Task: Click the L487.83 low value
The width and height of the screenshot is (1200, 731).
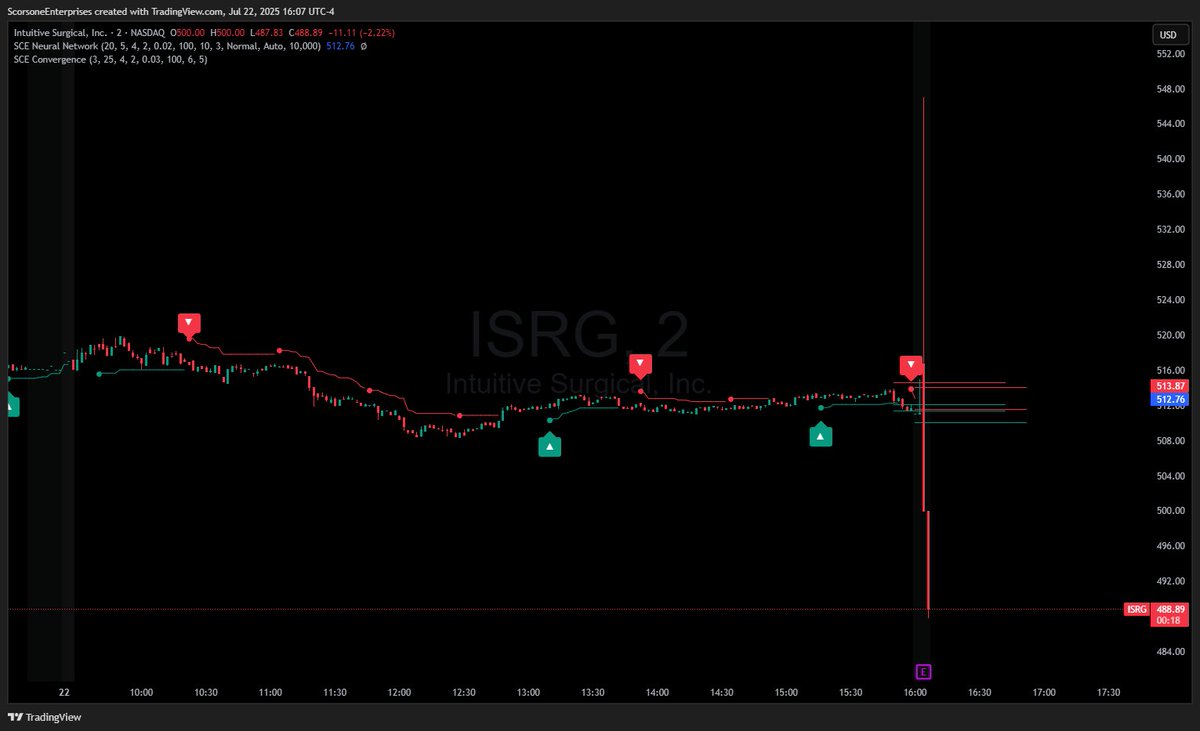Action: tap(266, 33)
